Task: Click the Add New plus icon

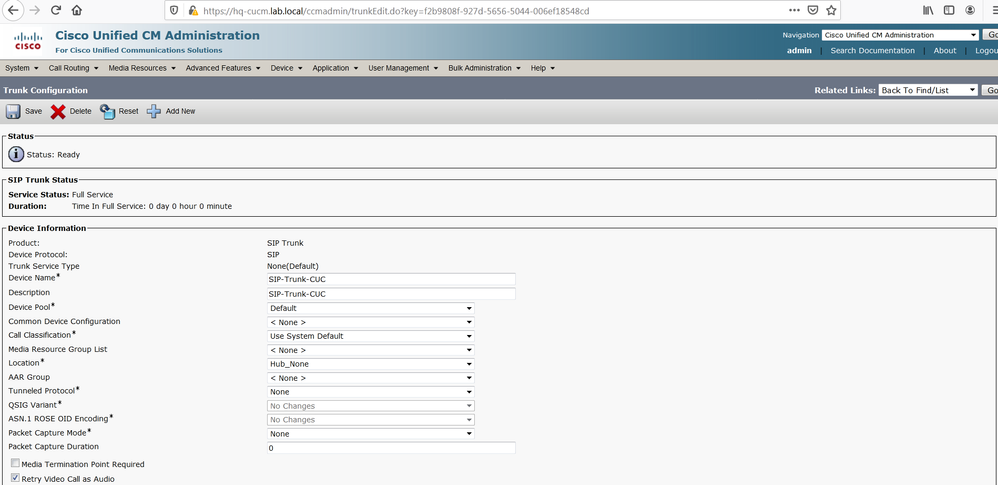Action: pyautogui.click(x=154, y=111)
